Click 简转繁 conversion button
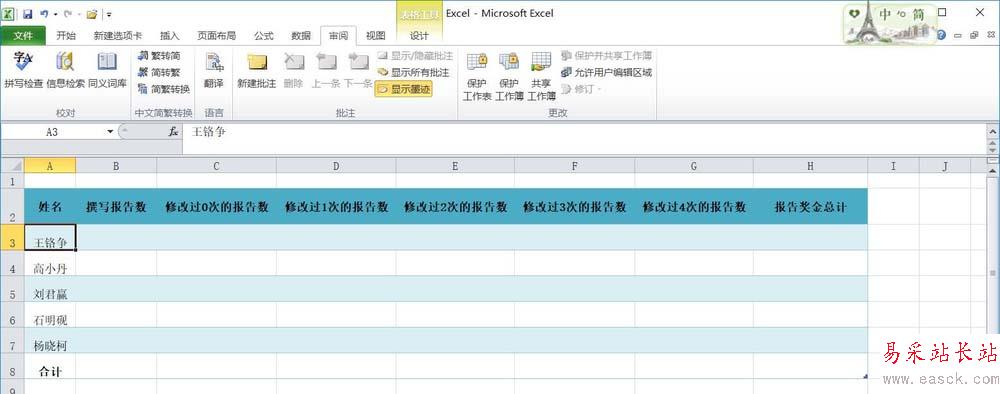1000x394 pixels. (x=159, y=72)
